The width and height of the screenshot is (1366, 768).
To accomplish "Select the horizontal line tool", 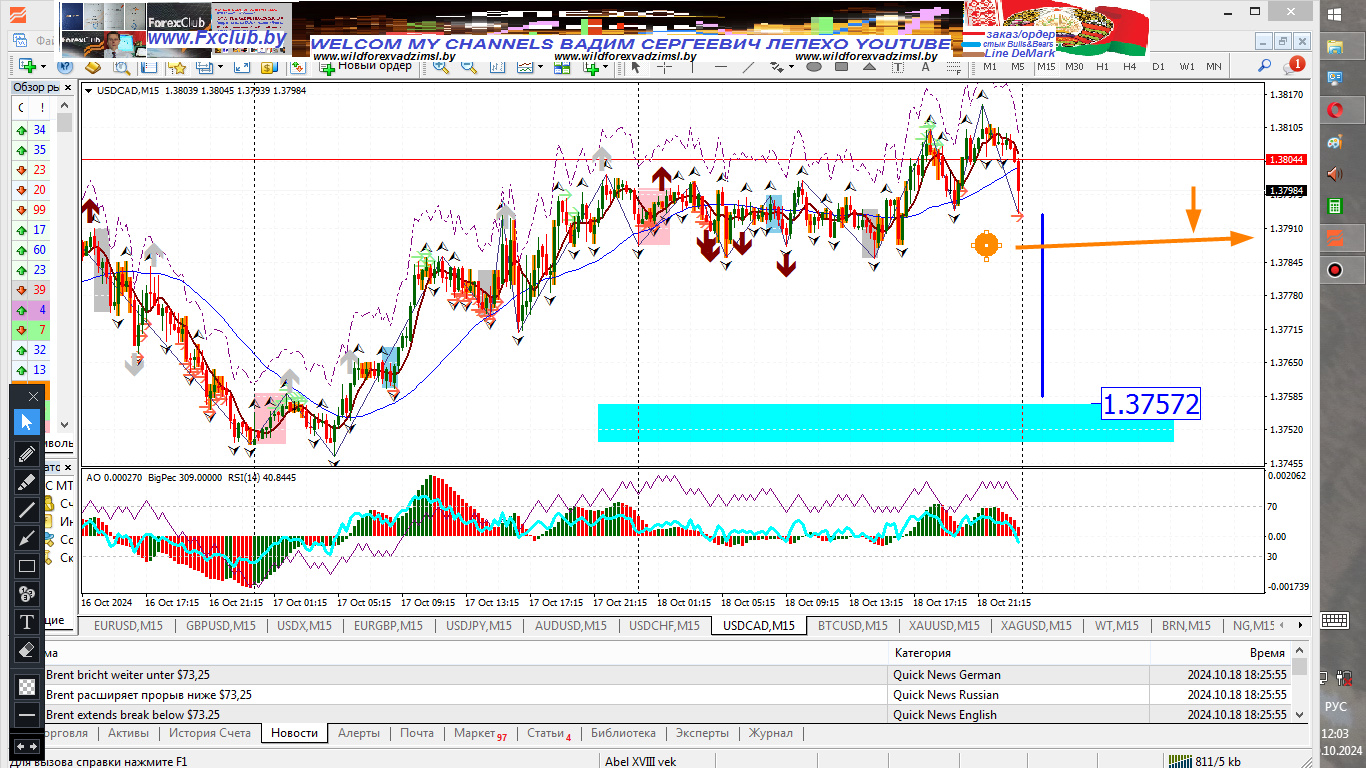I will coord(721,67).
